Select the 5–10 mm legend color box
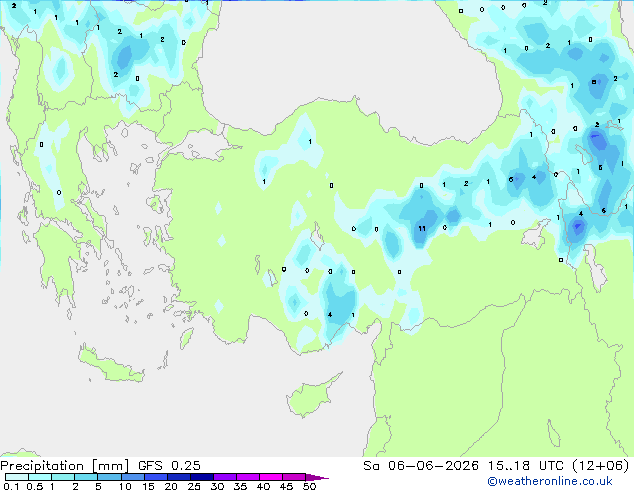 (x=109, y=477)
